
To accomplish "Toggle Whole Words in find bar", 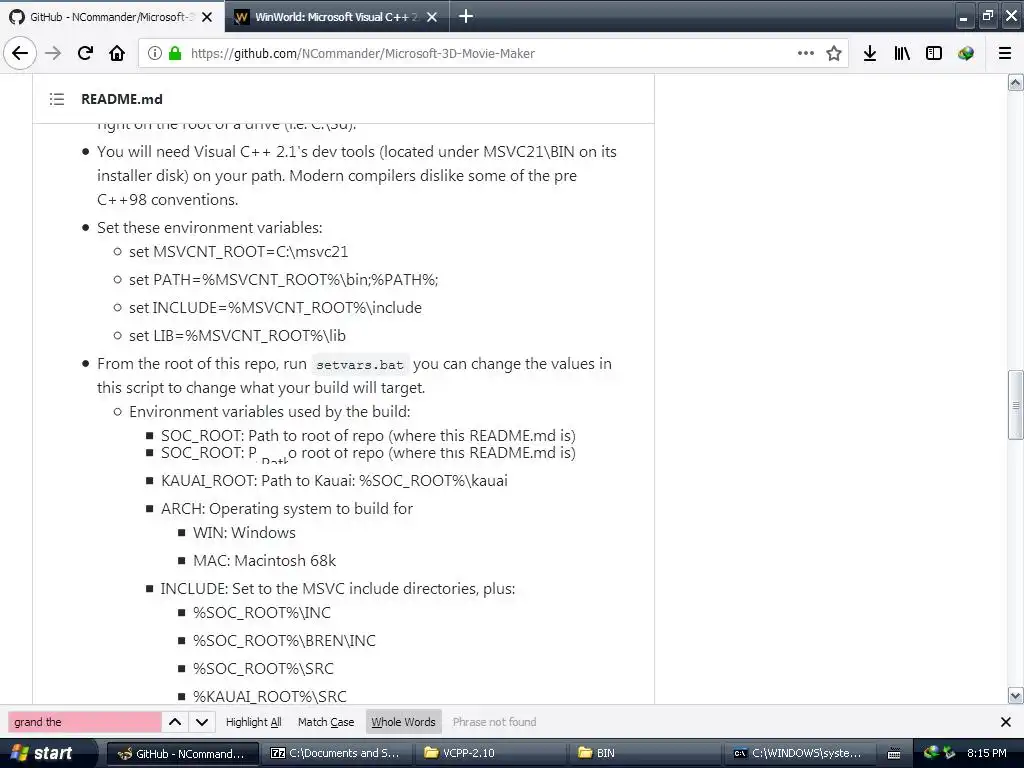I will tap(404, 722).
